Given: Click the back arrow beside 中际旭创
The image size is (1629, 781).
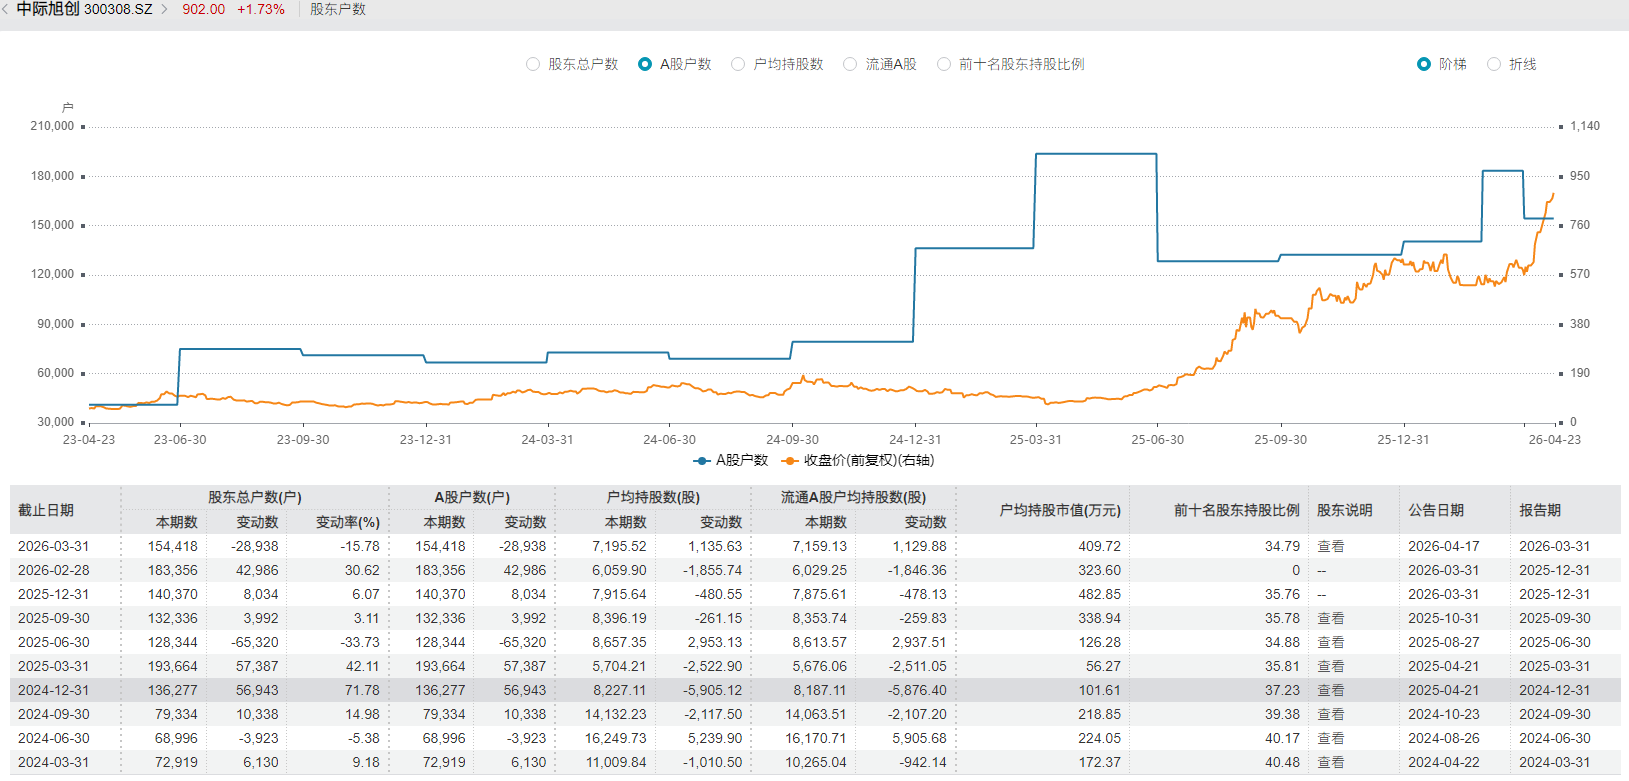Looking at the screenshot, I should [6, 9].
